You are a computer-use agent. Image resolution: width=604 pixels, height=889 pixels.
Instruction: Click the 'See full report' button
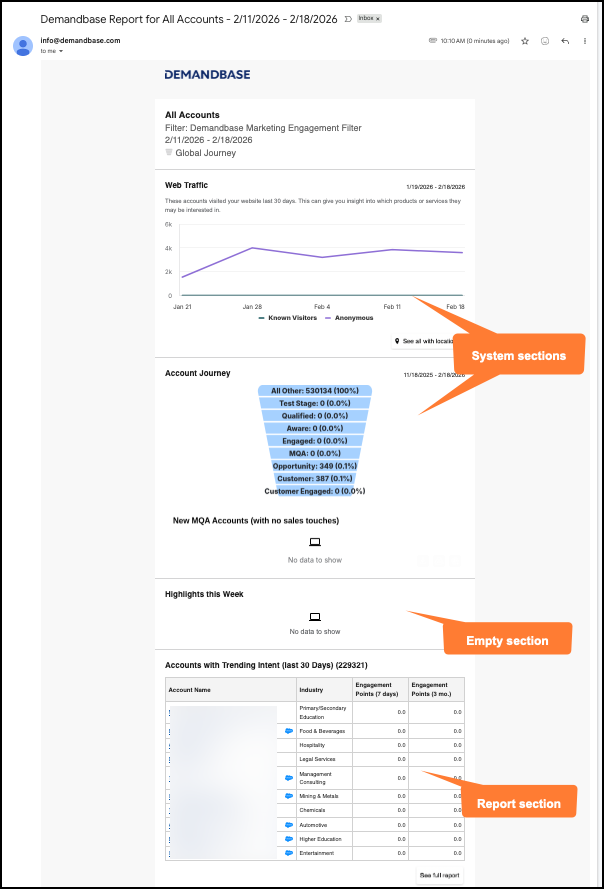[x=440, y=875]
